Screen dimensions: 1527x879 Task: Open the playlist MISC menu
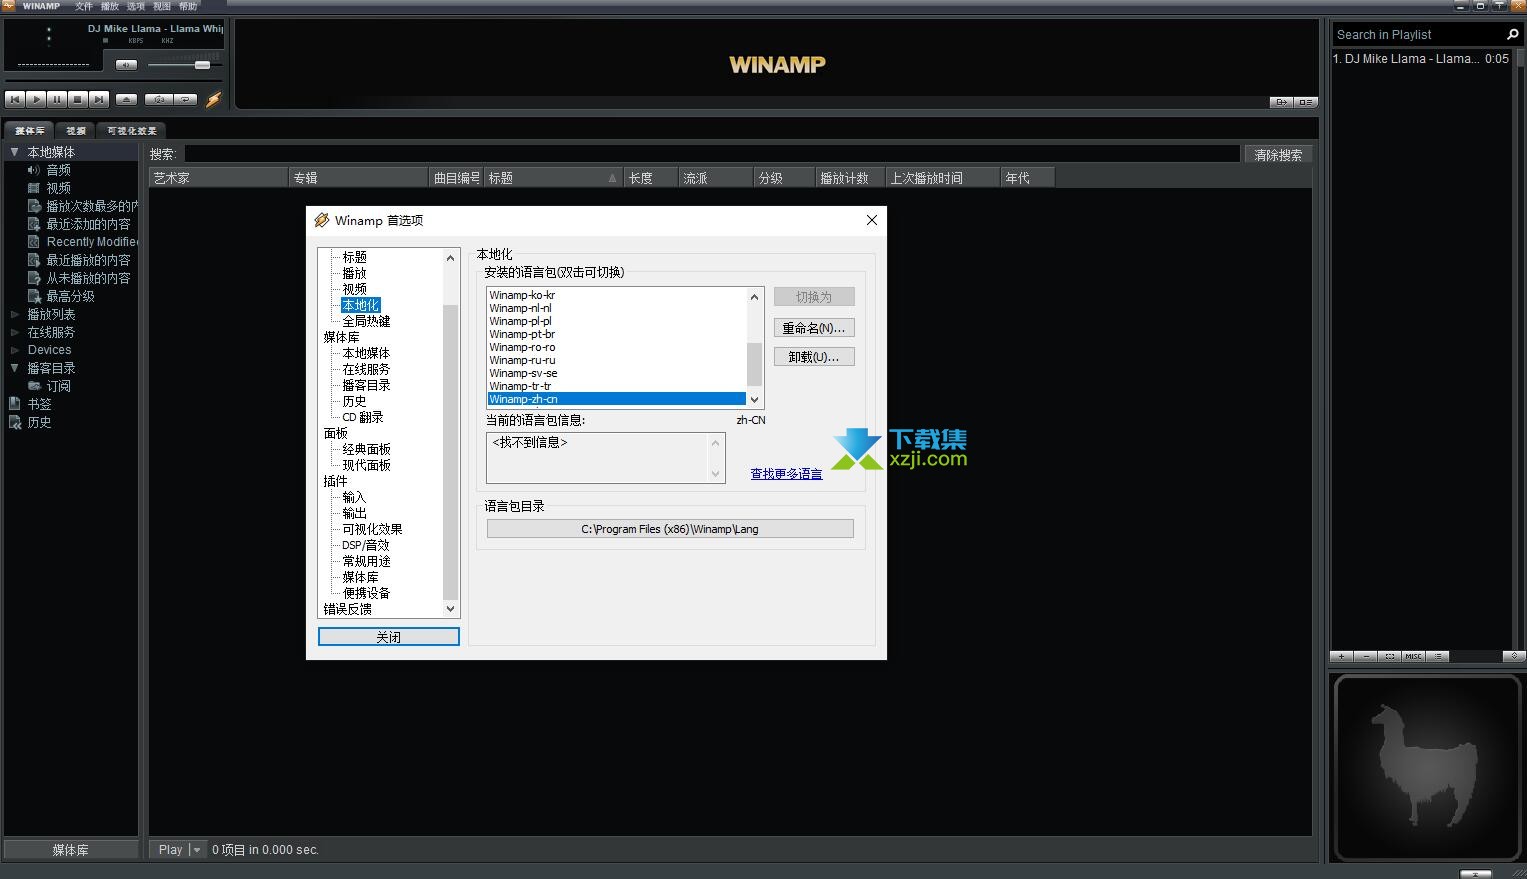pos(1413,656)
